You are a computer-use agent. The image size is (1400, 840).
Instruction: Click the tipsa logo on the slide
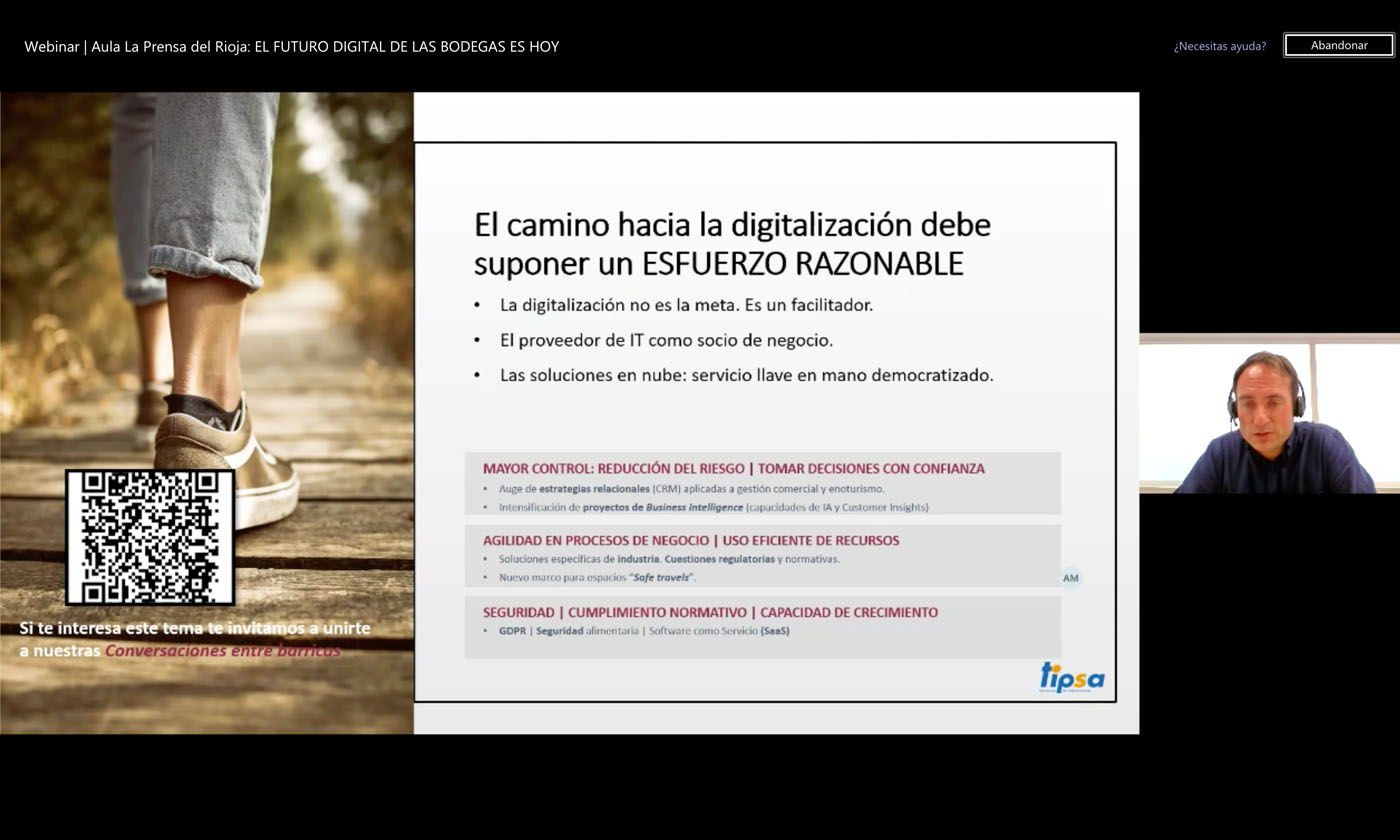1071,677
